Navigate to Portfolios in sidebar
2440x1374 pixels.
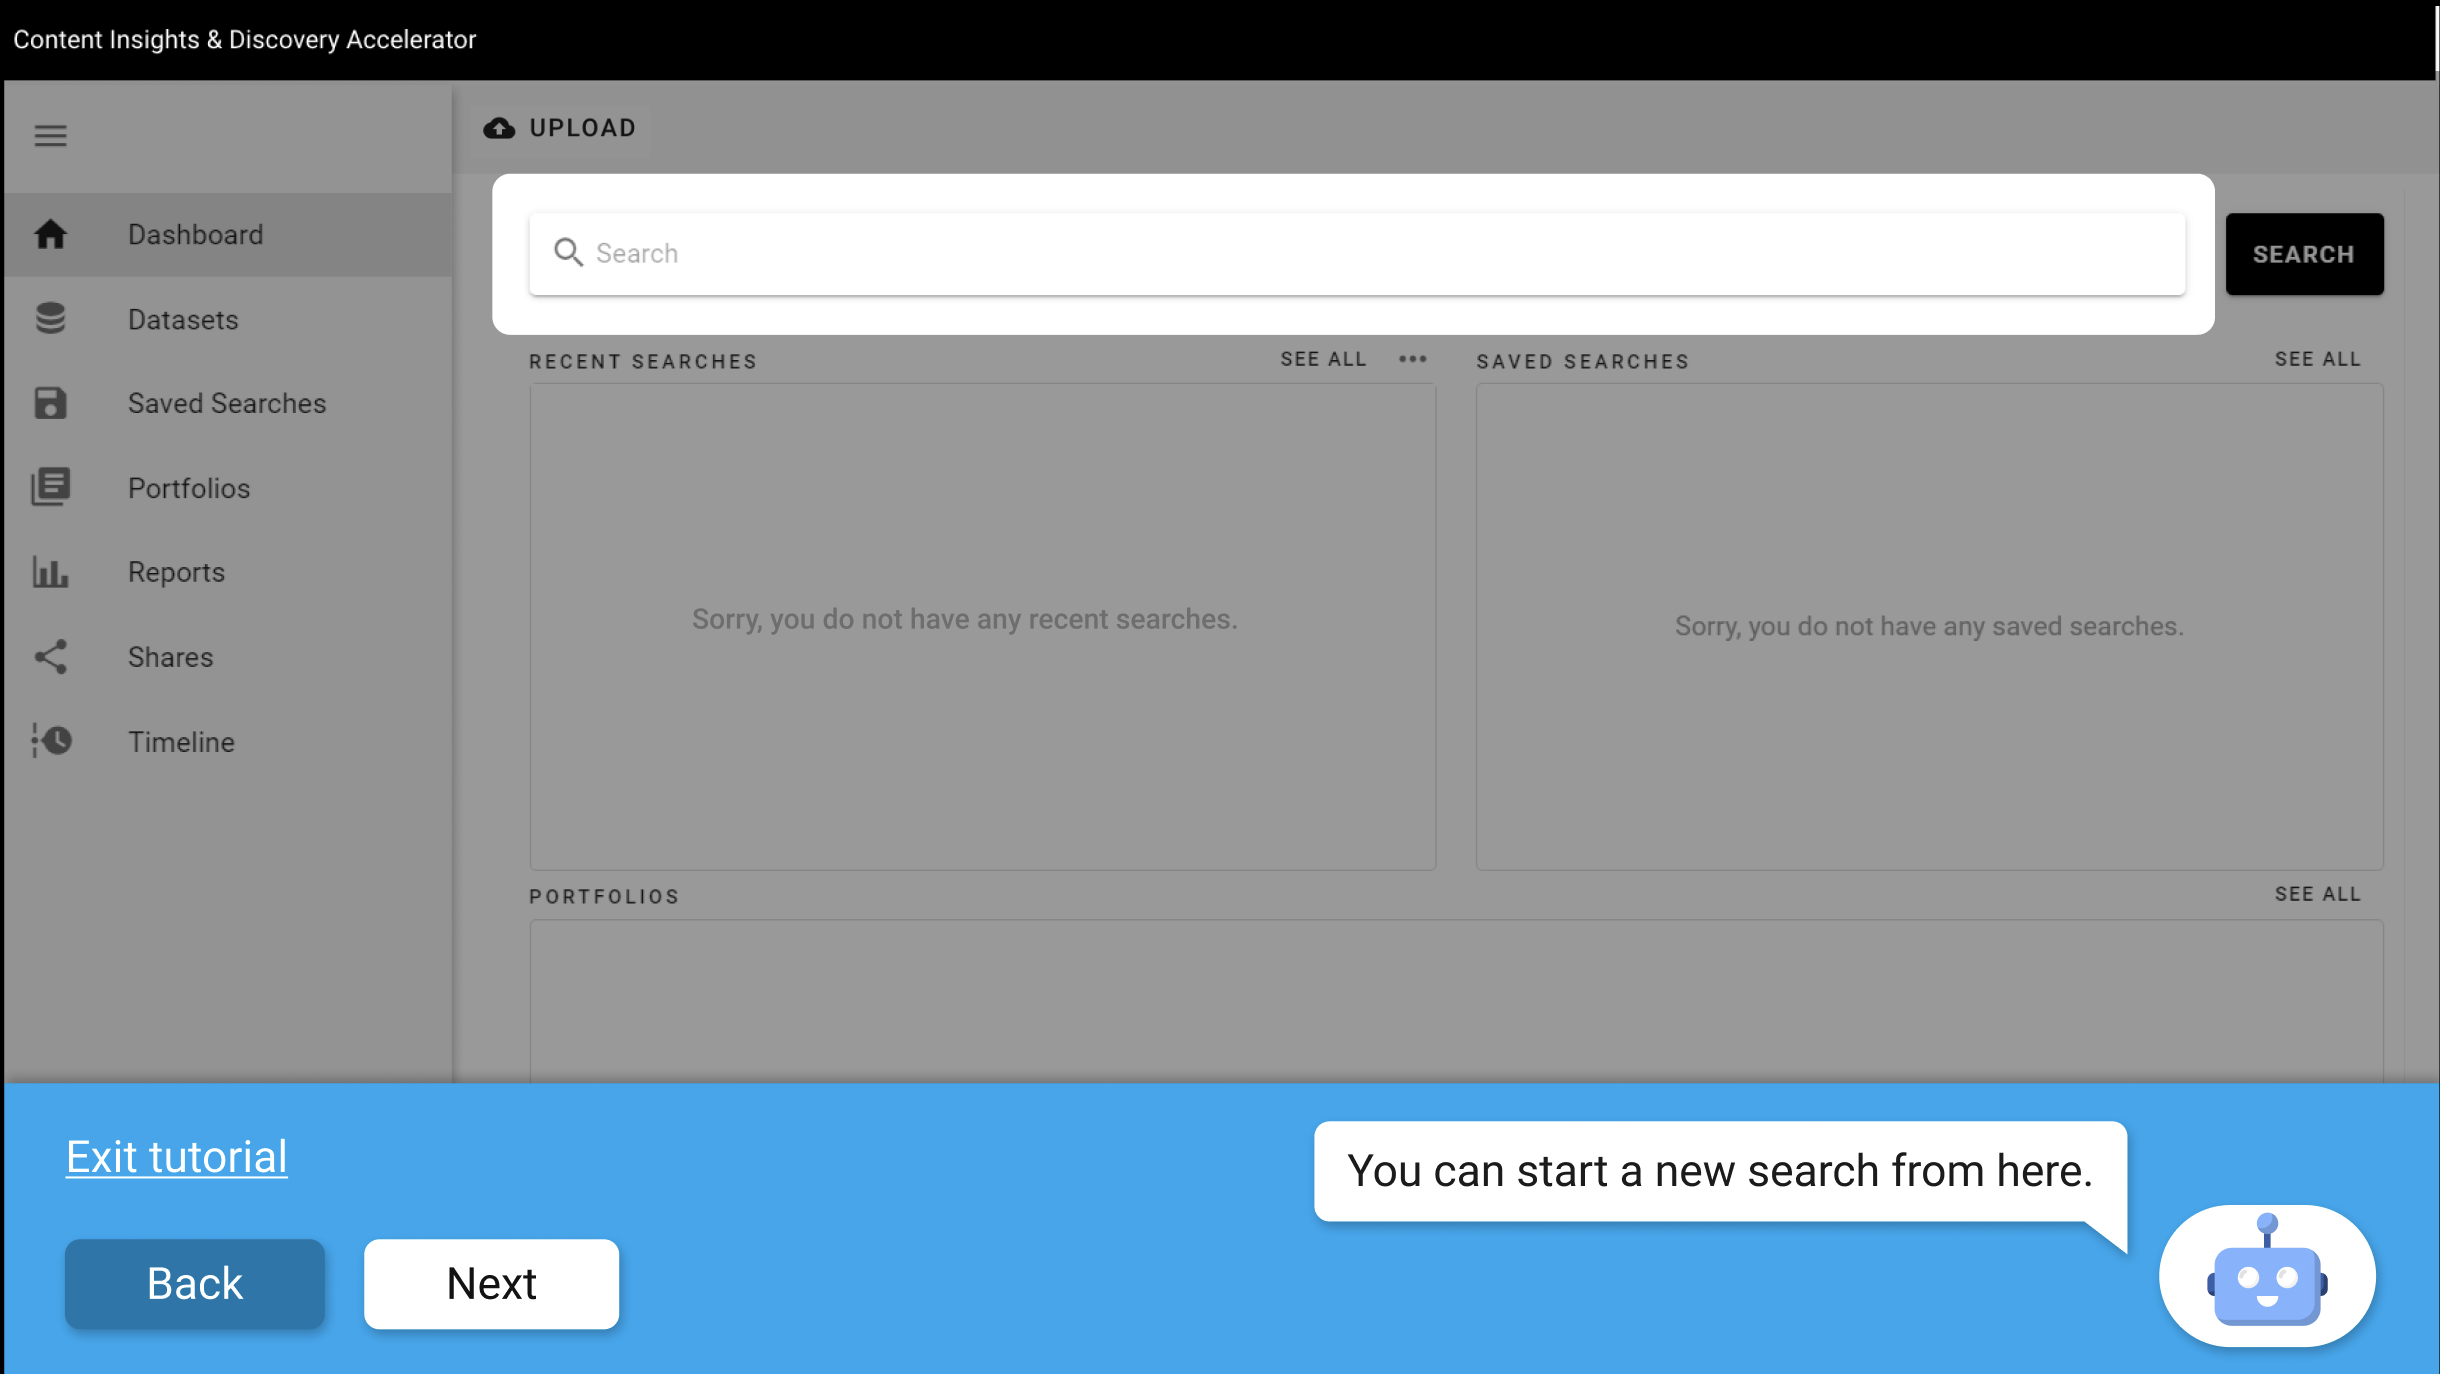pos(228,488)
